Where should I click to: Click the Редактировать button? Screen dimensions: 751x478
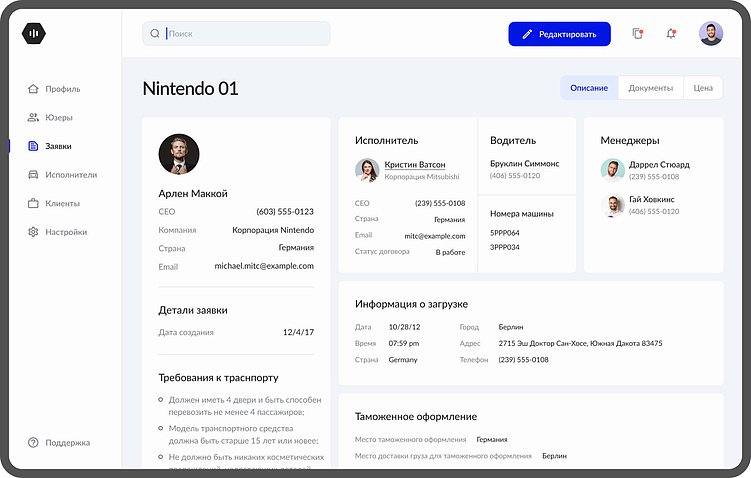point(559,34)
